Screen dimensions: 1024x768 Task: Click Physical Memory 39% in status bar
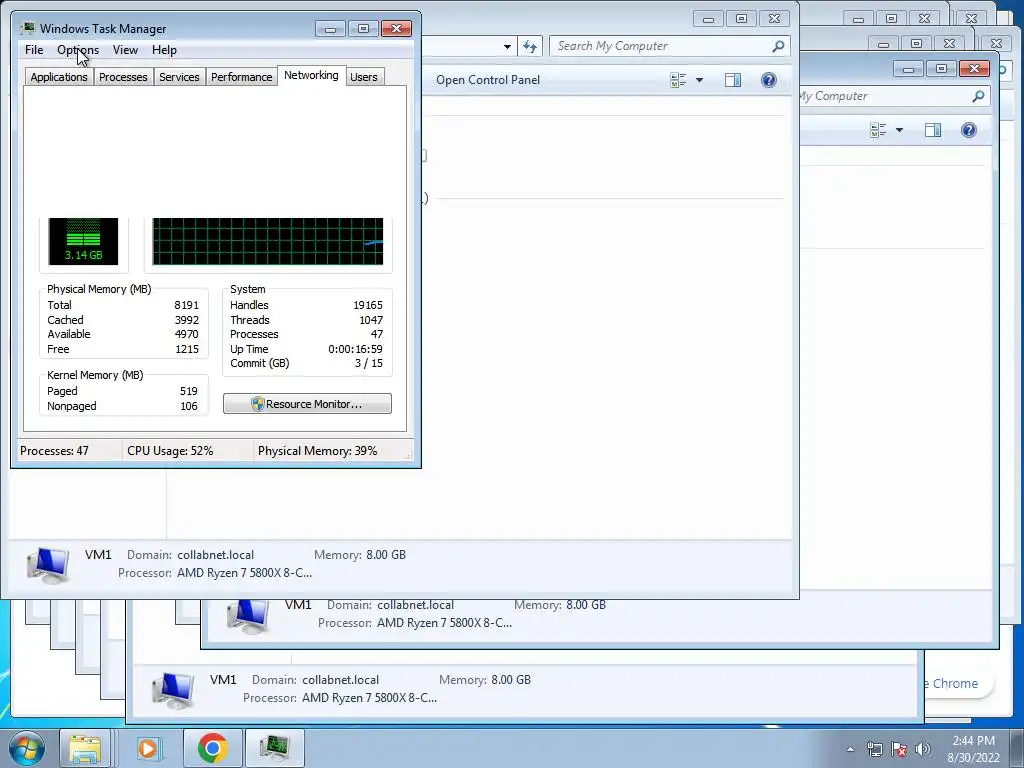coord(317,451)
